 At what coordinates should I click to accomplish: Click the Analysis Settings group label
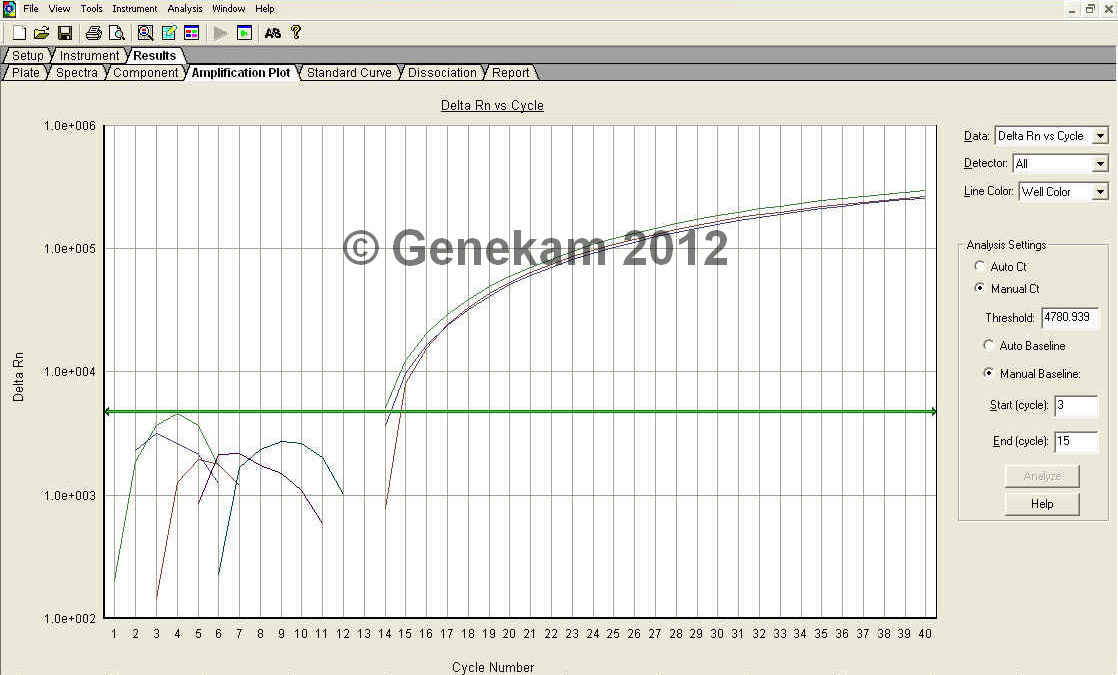pos(1006,244)
